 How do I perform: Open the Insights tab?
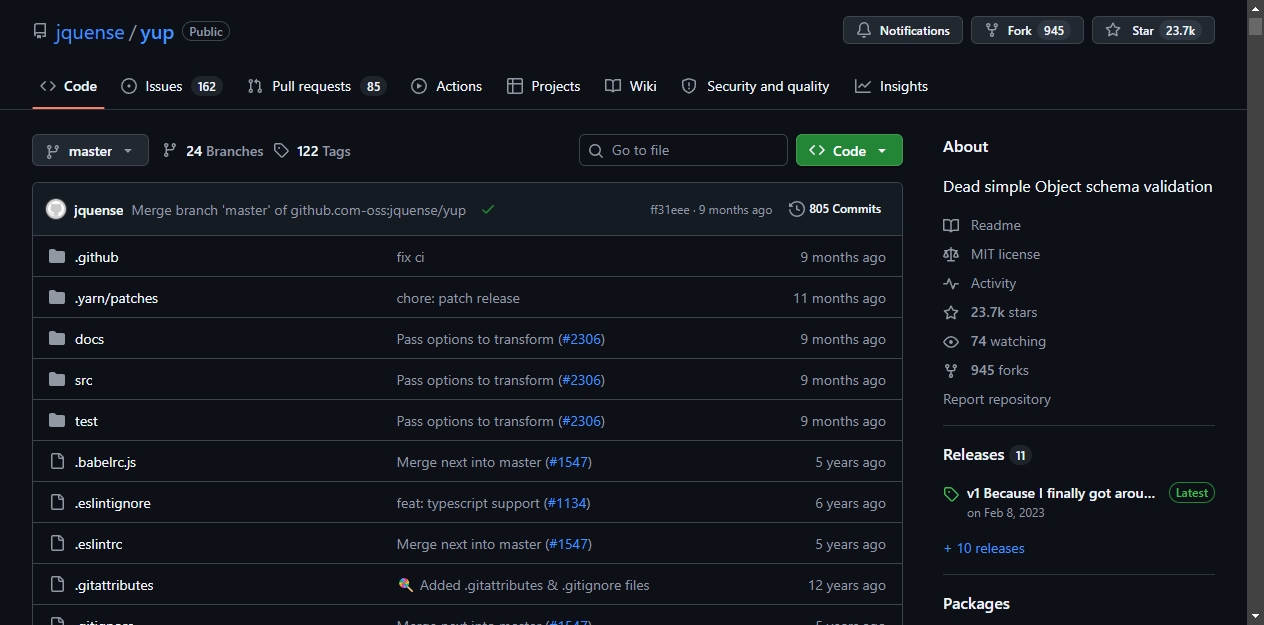892,86
